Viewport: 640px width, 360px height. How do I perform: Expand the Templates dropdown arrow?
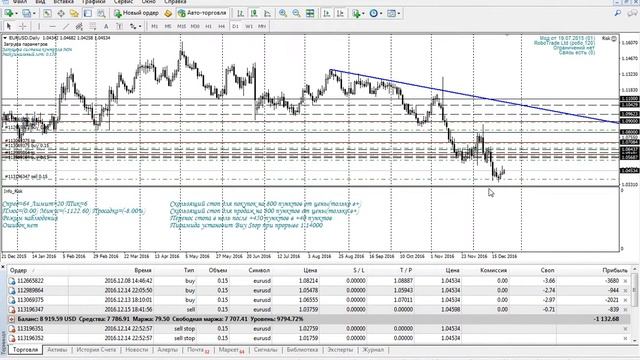click(398, 13)
